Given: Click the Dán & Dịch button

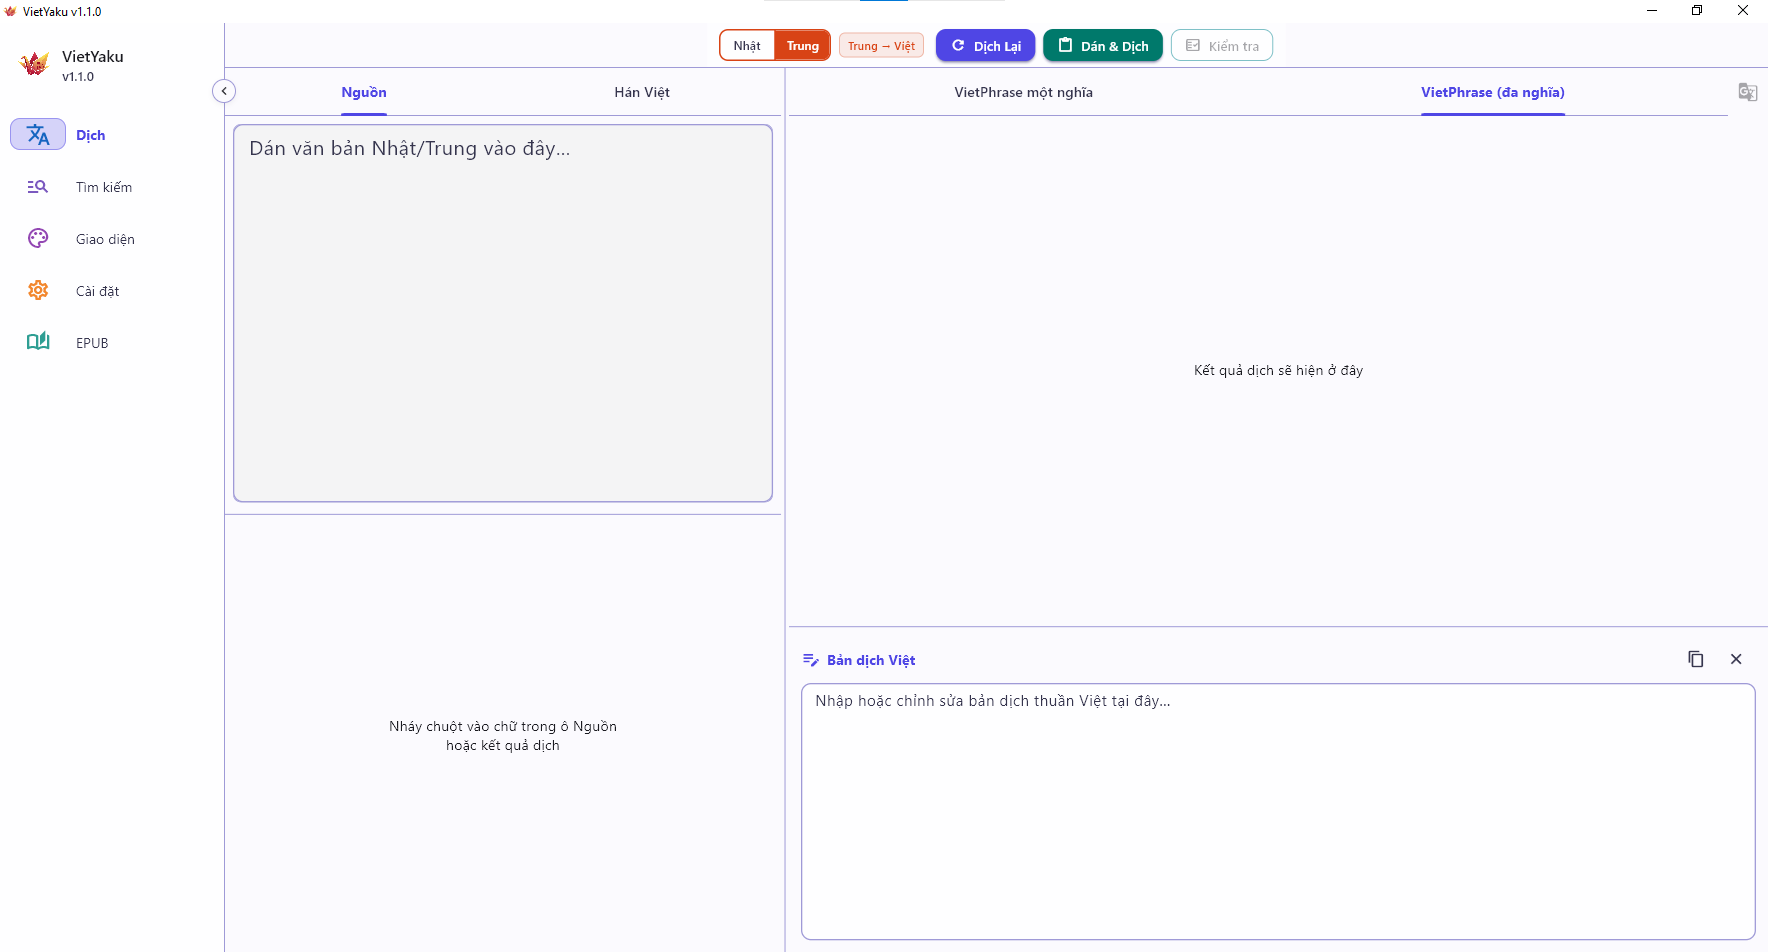Looking at the screenshot, I should point(1103,46).
